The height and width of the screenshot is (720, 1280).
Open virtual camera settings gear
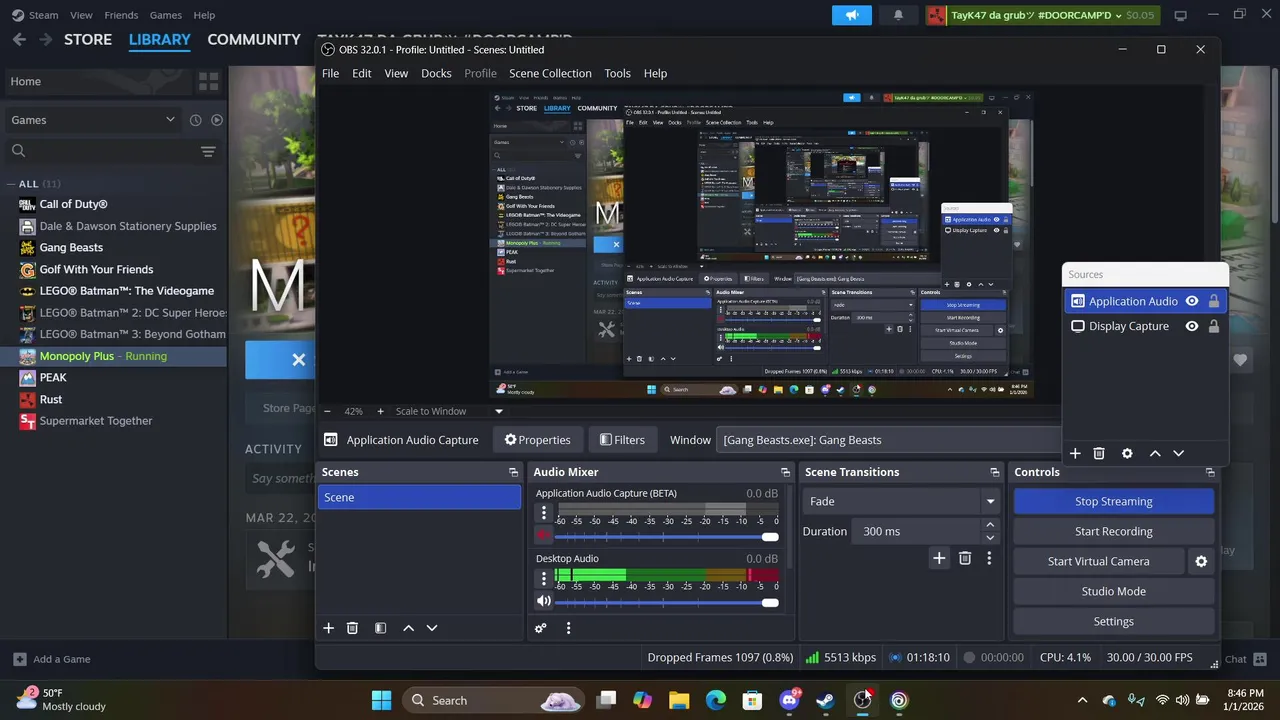tap(1201, 561)
